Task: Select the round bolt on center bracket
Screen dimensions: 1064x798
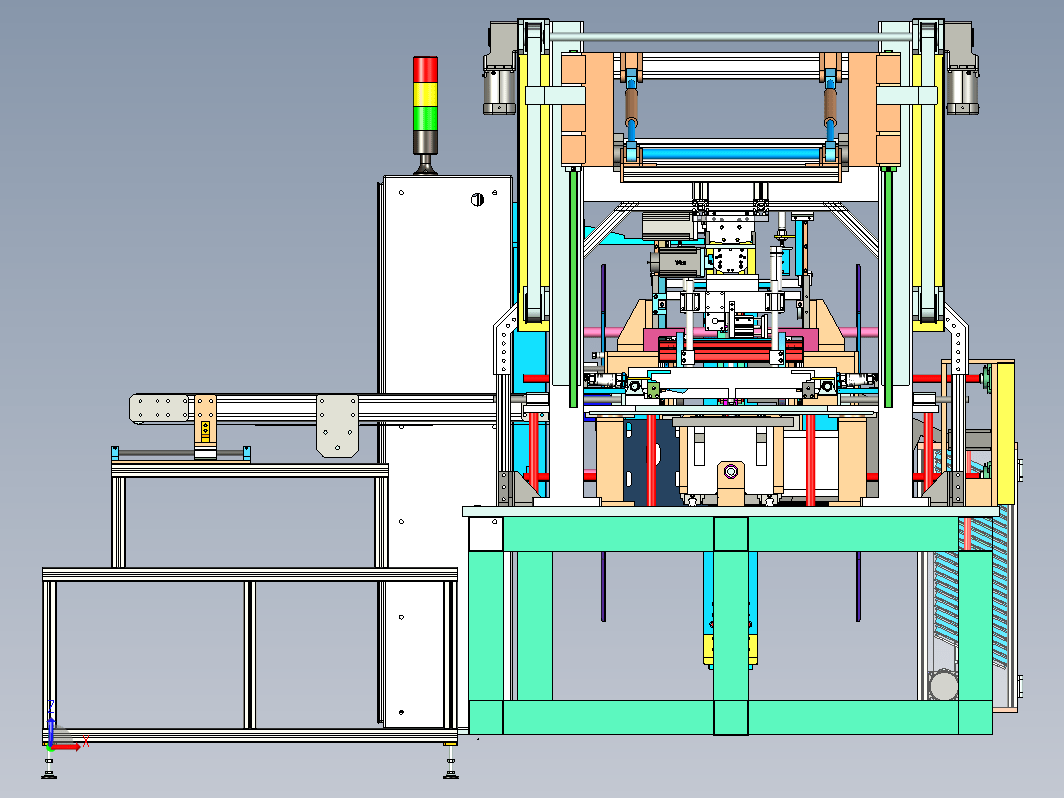Action: click(731, 472)
